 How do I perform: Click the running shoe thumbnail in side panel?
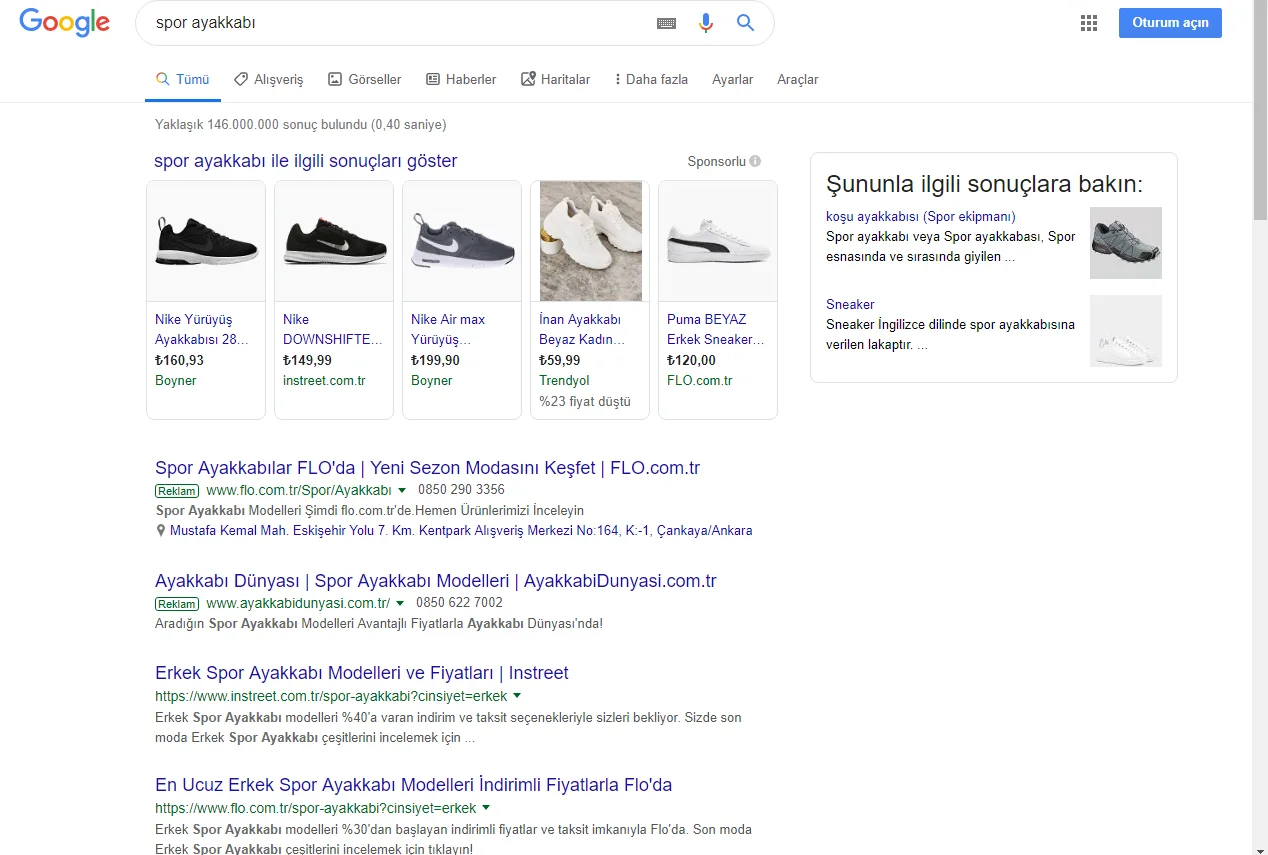coord(1126,243)
